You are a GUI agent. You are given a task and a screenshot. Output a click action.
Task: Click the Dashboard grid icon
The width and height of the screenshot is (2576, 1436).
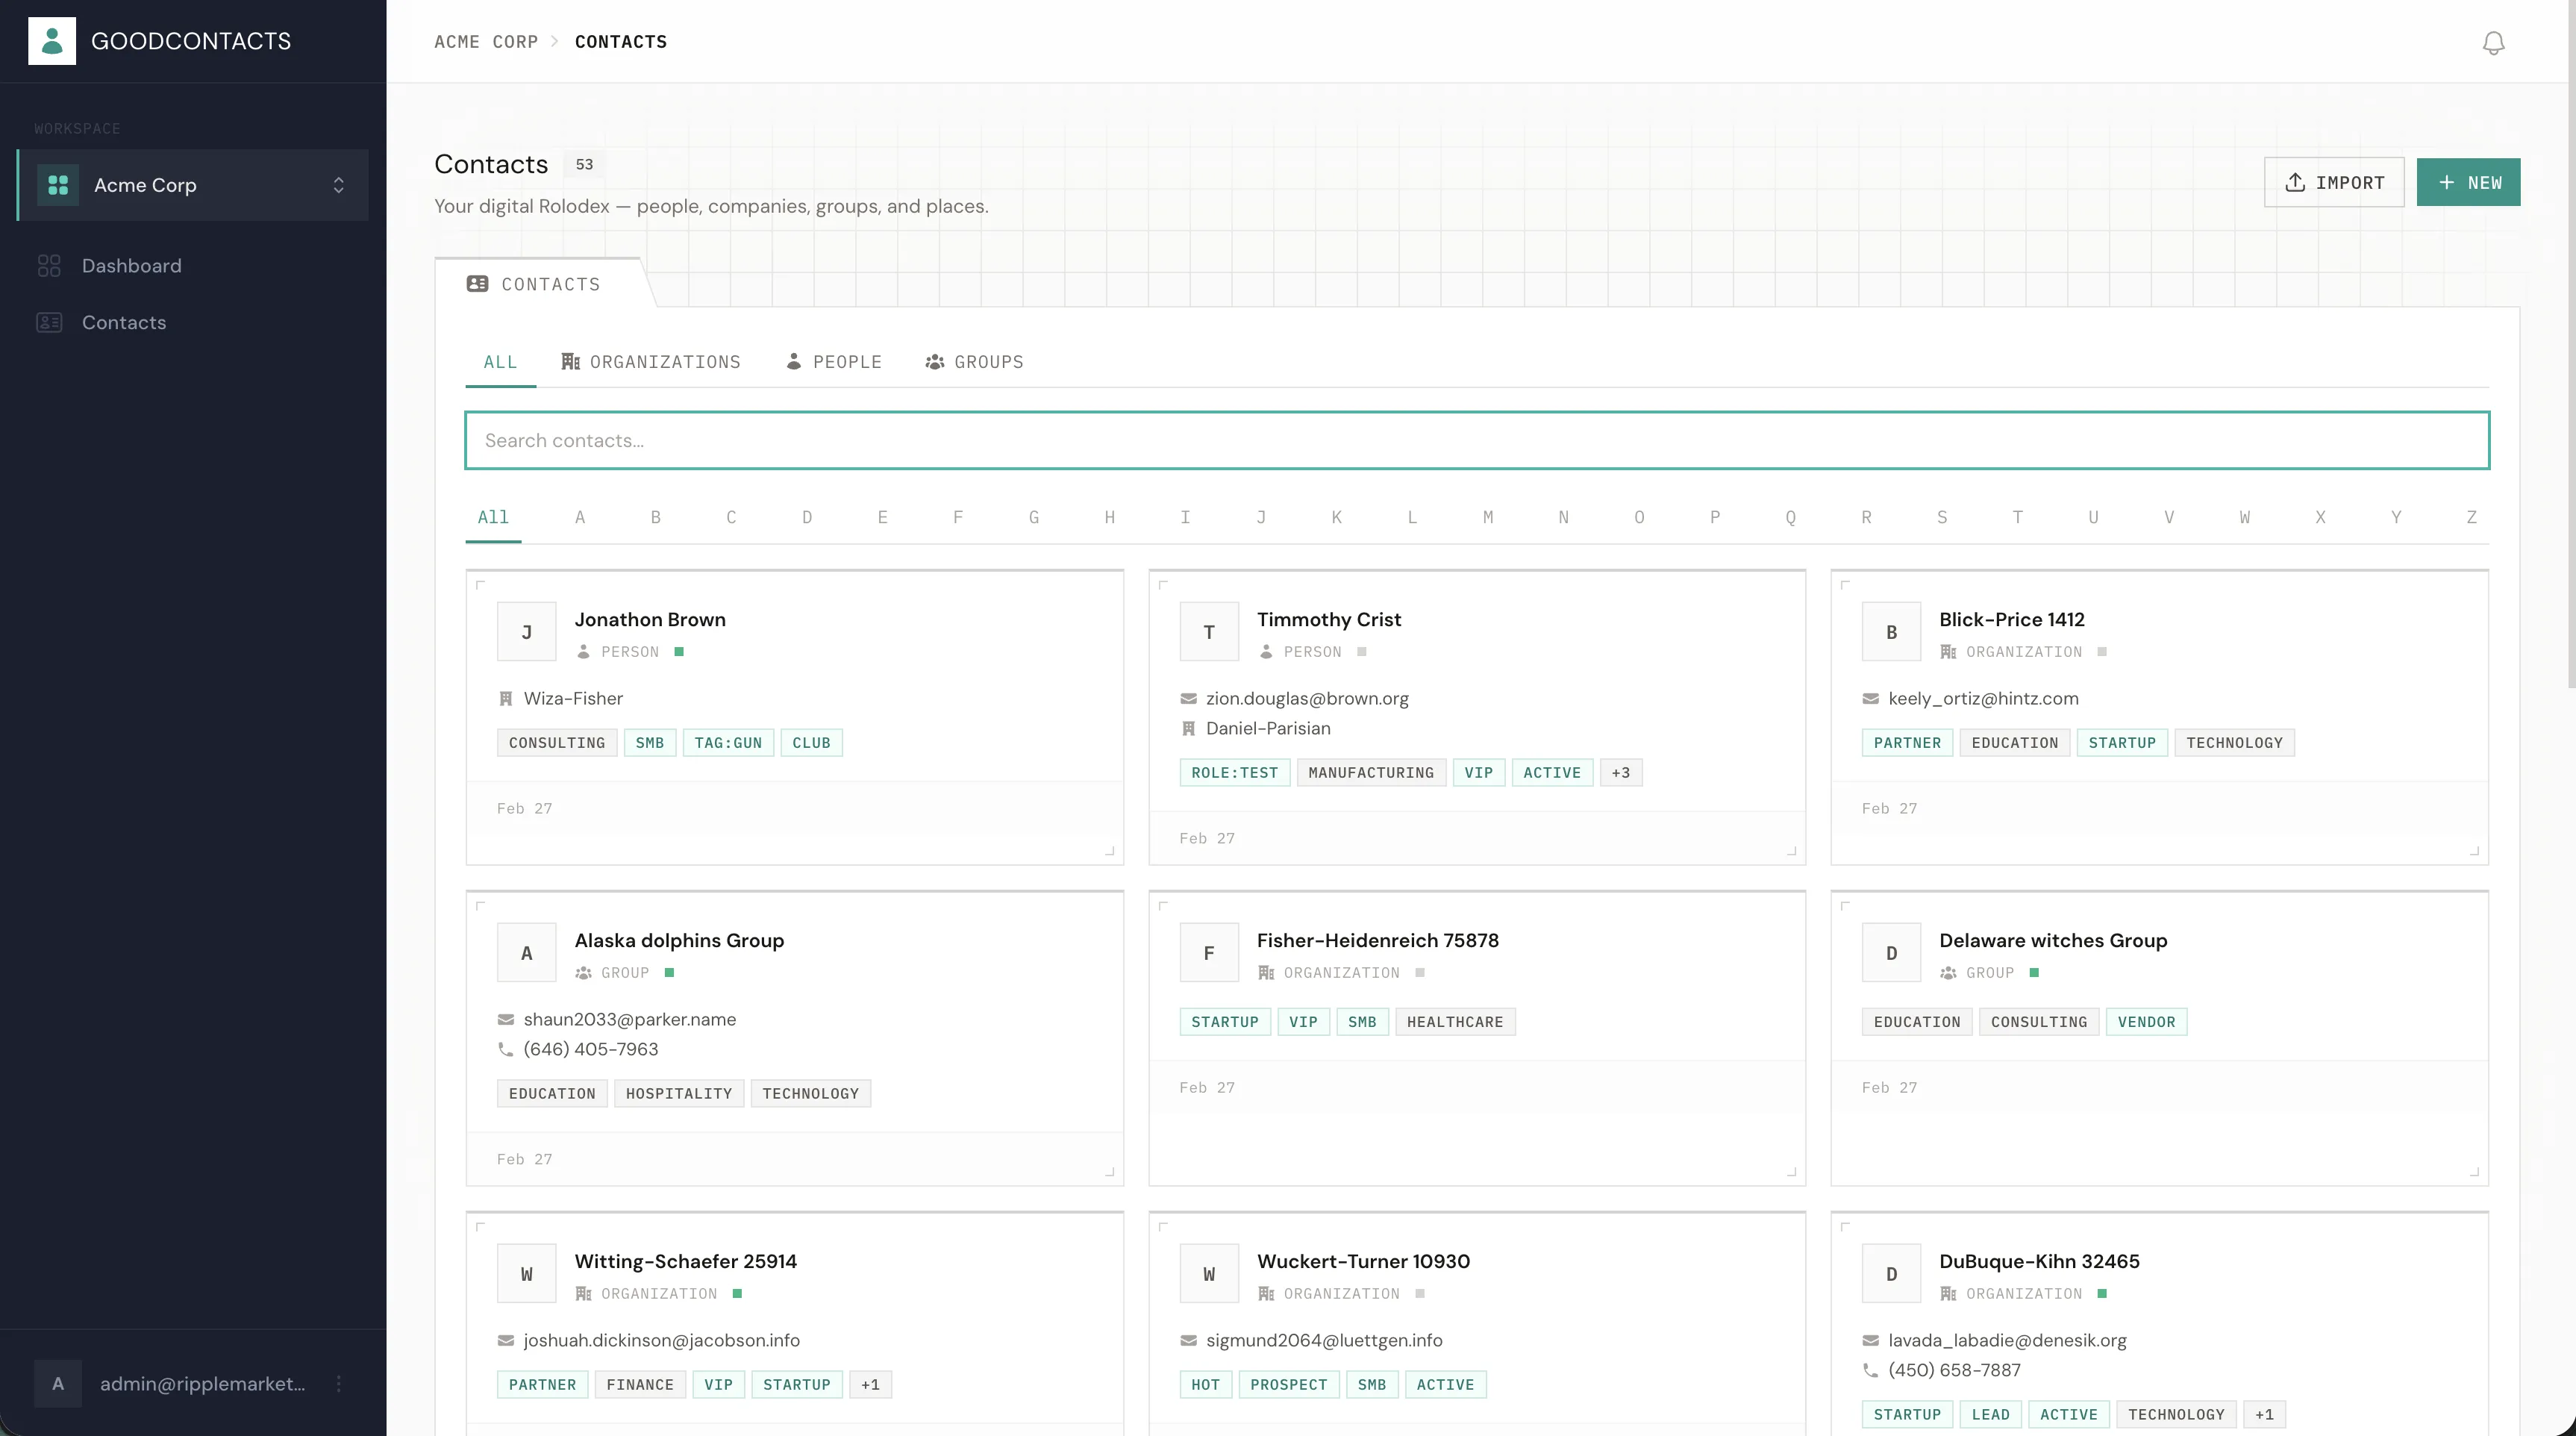50,265
